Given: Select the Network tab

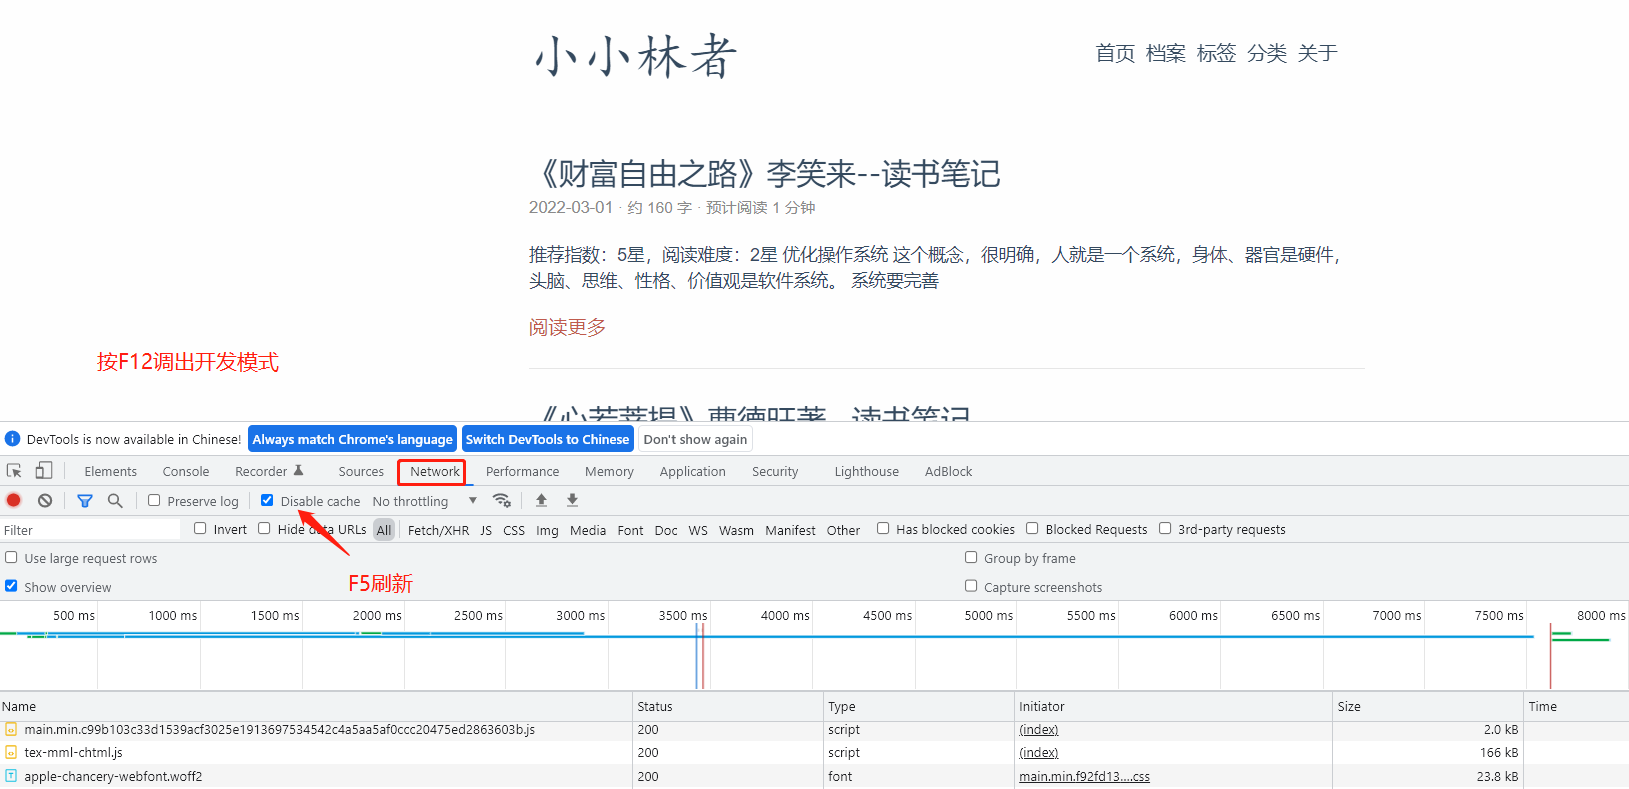Looking at the screenshot, I should pyautogui.click(x=435, y=471).
